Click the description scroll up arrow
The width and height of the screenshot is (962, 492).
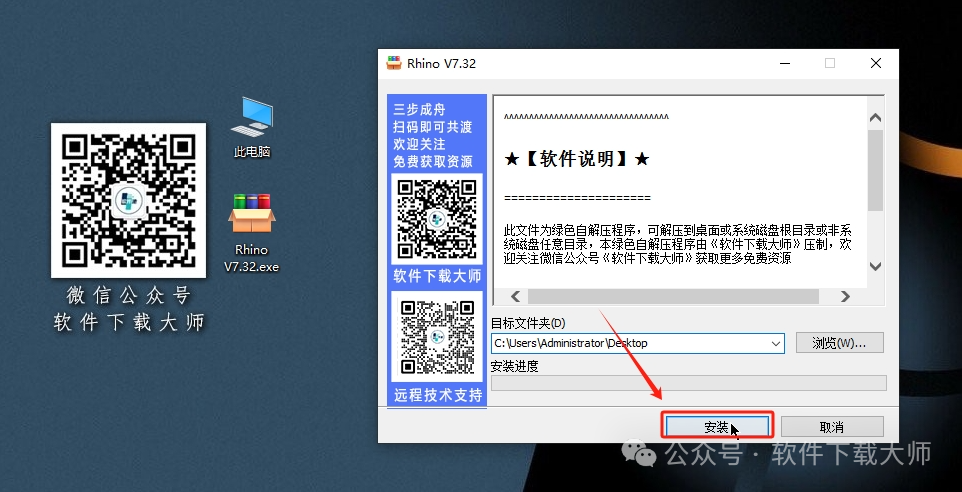(x=875, y=118)
